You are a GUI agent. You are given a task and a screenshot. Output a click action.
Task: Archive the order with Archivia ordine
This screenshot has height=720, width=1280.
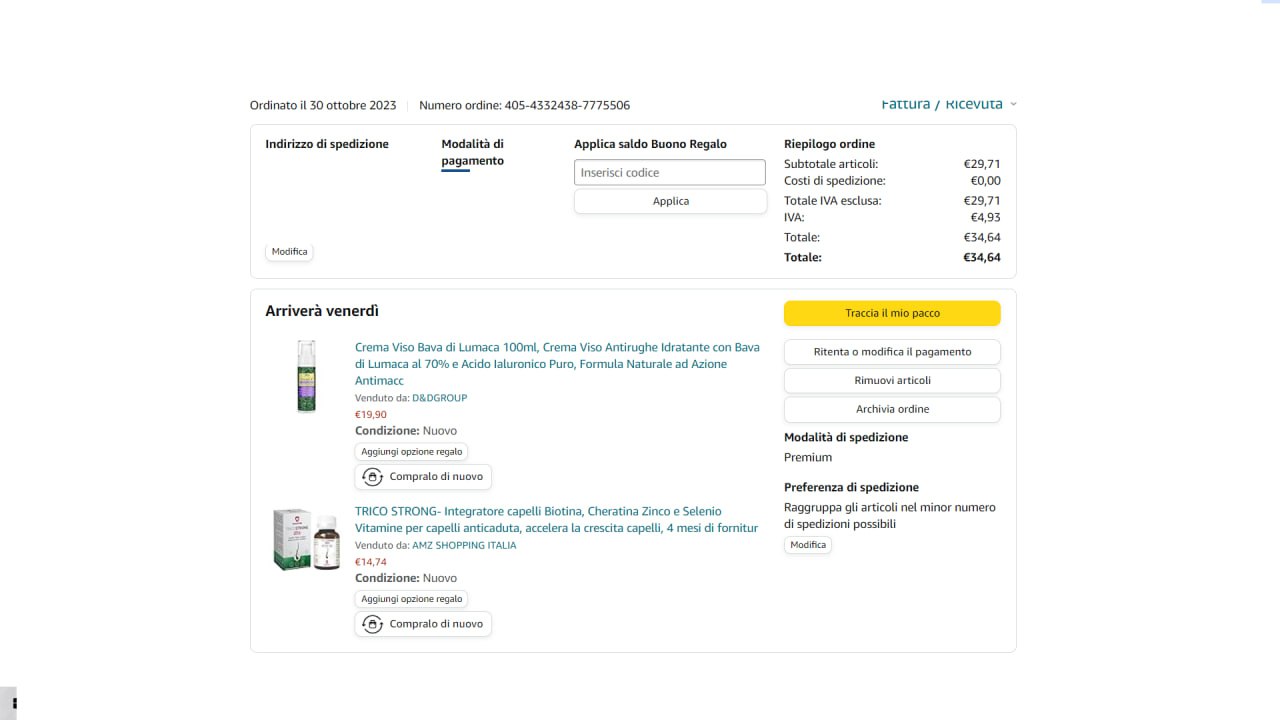(x=892, y=409)
